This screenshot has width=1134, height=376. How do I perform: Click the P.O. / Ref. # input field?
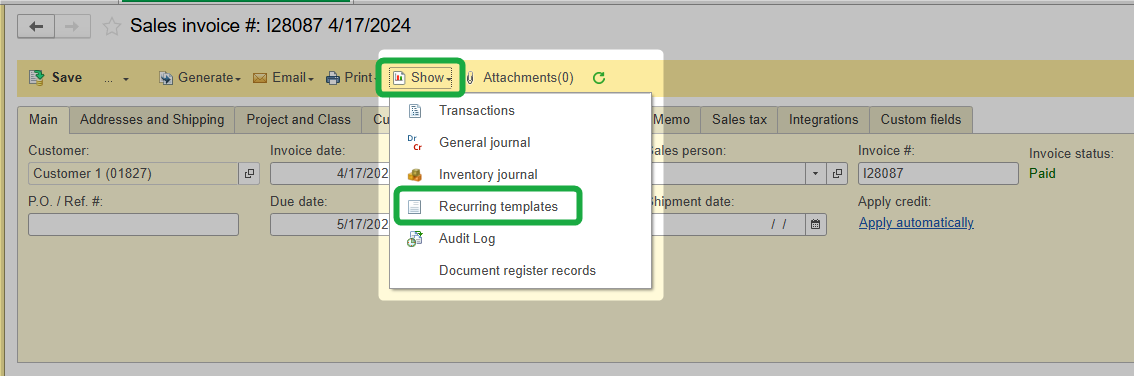coord(133,224)
